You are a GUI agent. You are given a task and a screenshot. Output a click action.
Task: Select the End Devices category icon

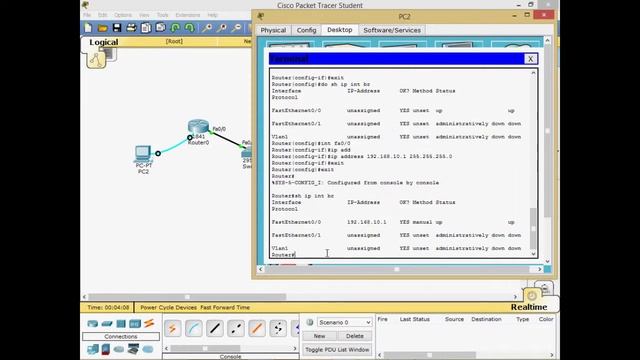point(93,349)
